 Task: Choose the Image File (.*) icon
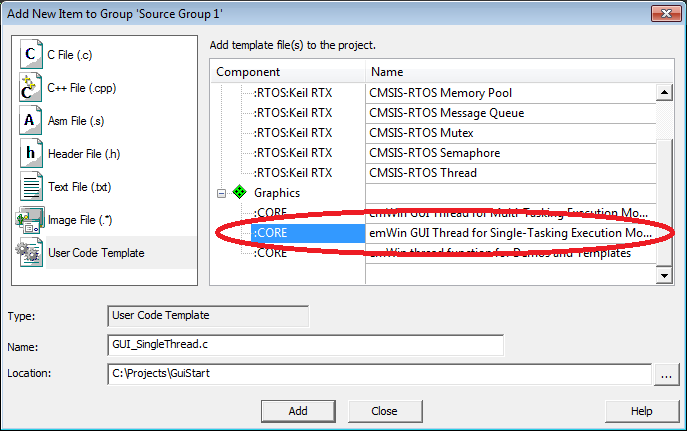[x=31, y=220]
